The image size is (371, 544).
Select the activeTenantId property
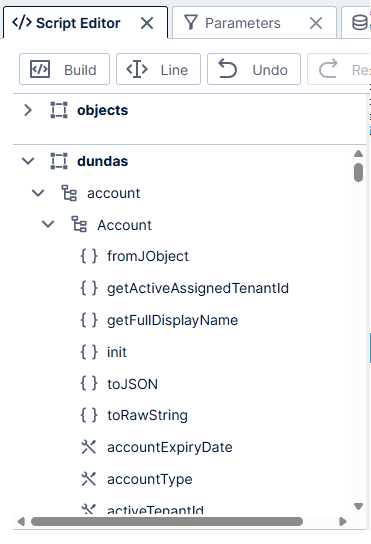point(155,510)
